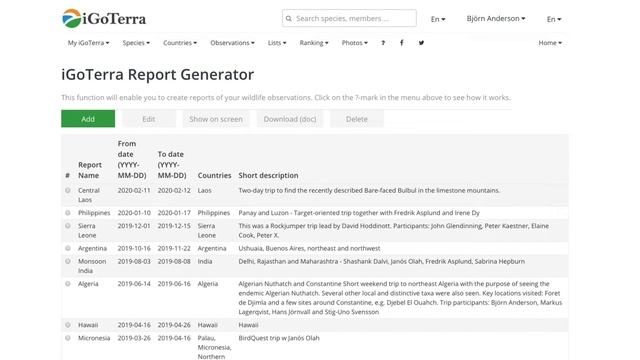
Task: Click the green Add button
Action: click(88, 119)
